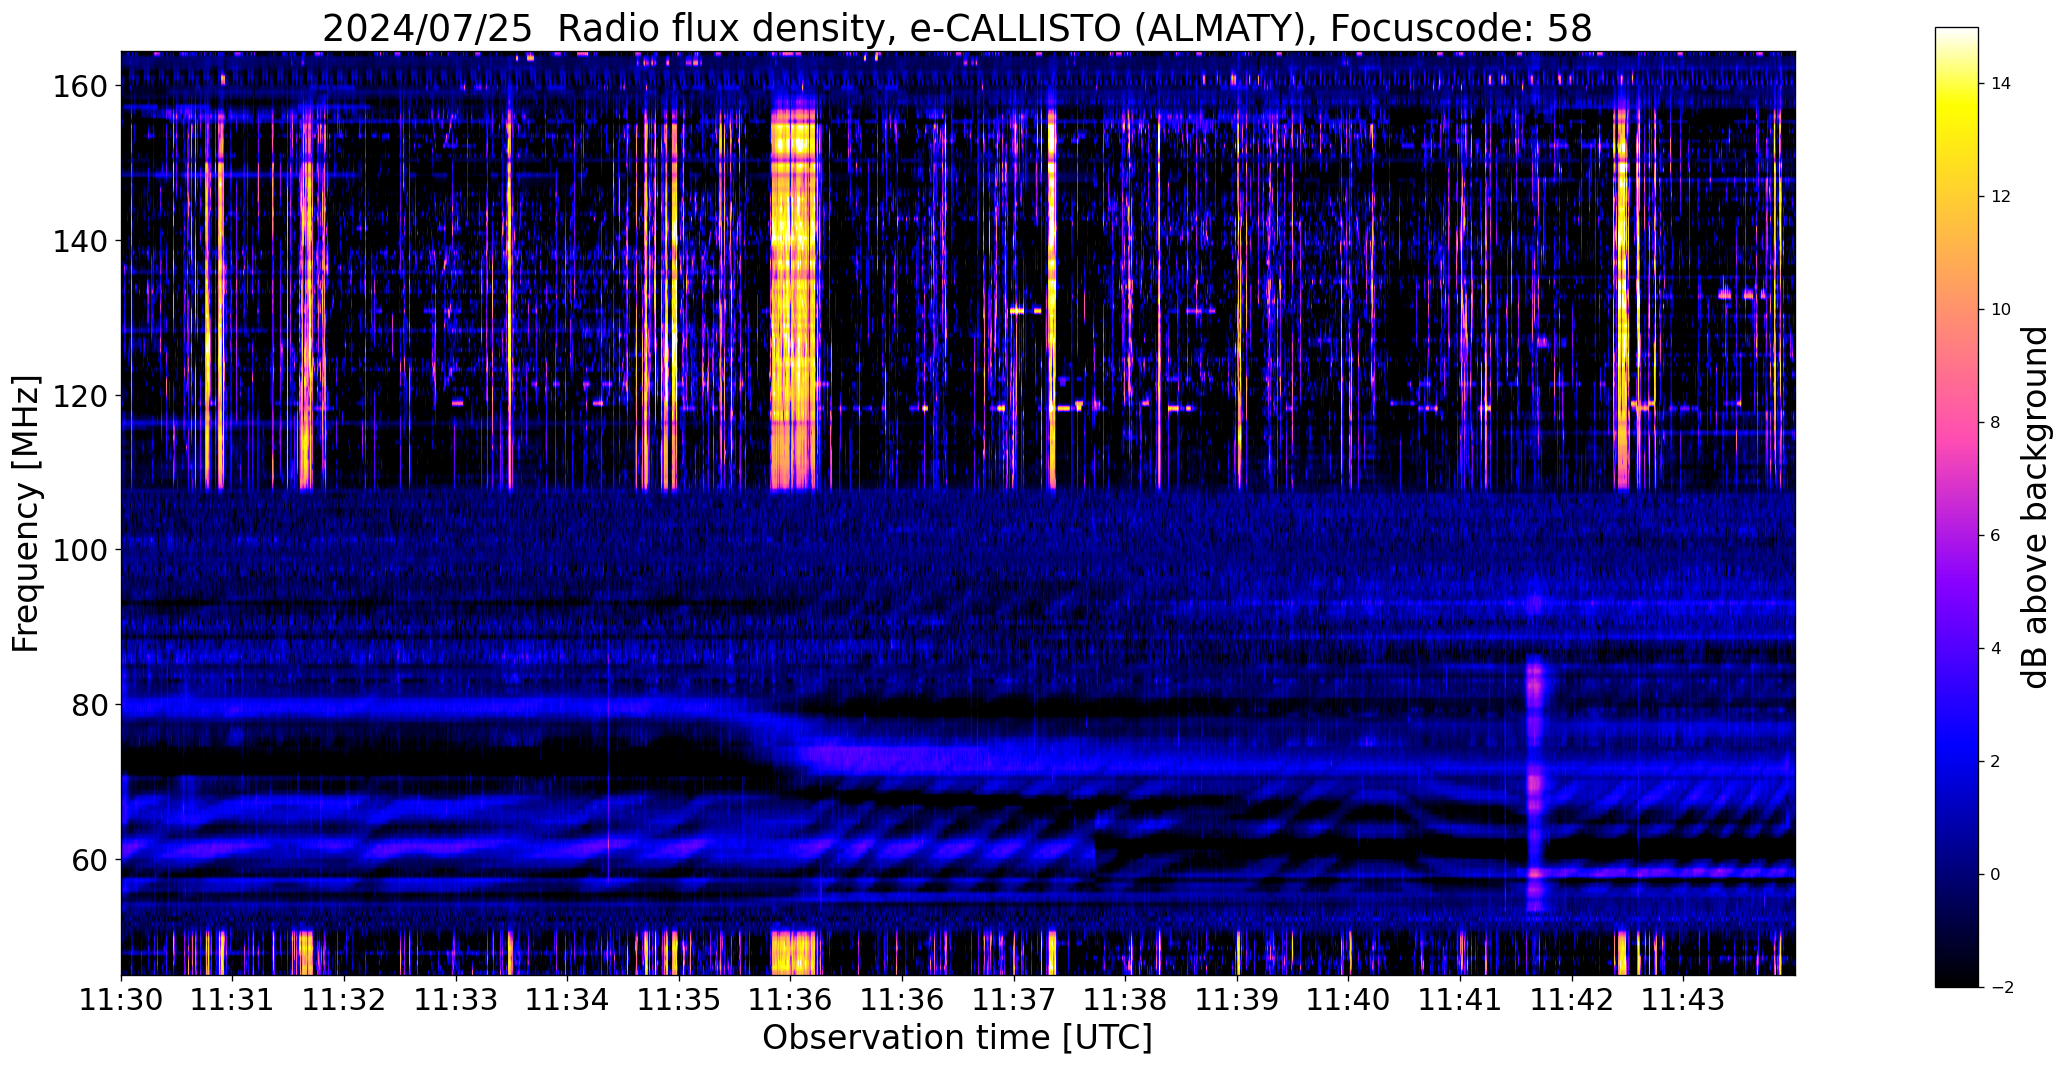Click the colorbar tick labeled 6
This screenshot has width=2066, height=1067.
(1996, 536)
